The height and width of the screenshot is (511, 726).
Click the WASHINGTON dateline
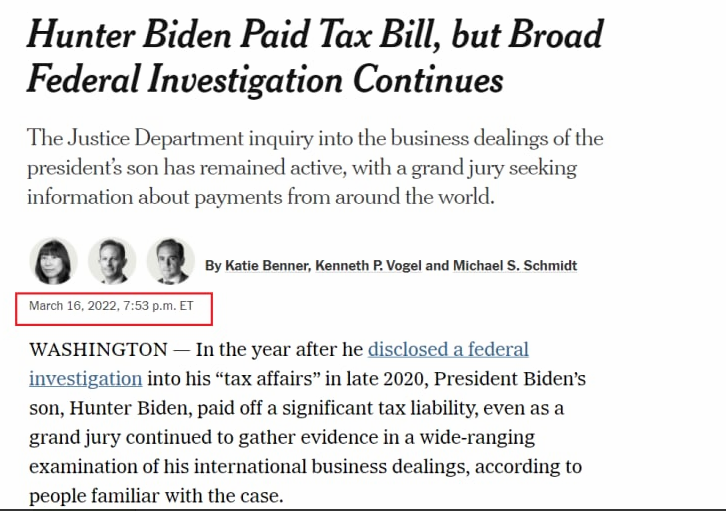(x=98, y=350)
